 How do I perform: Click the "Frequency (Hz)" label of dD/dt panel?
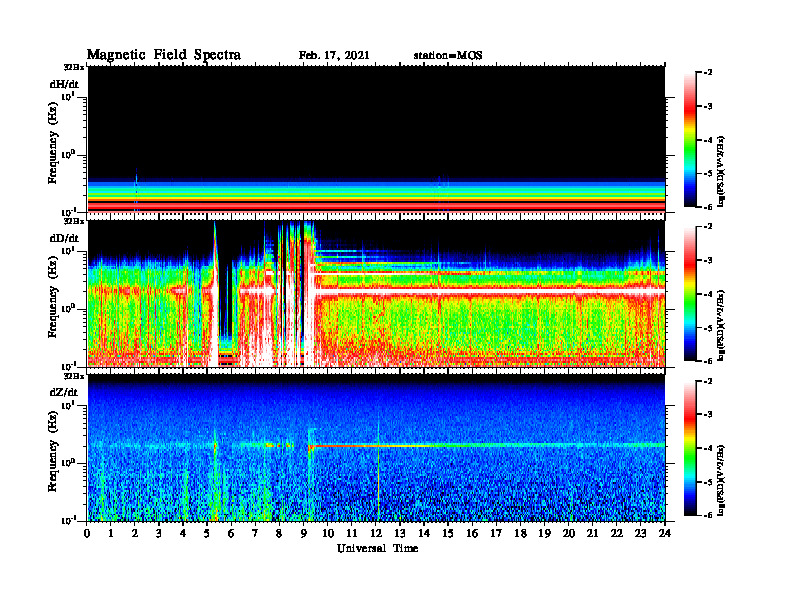53,297
